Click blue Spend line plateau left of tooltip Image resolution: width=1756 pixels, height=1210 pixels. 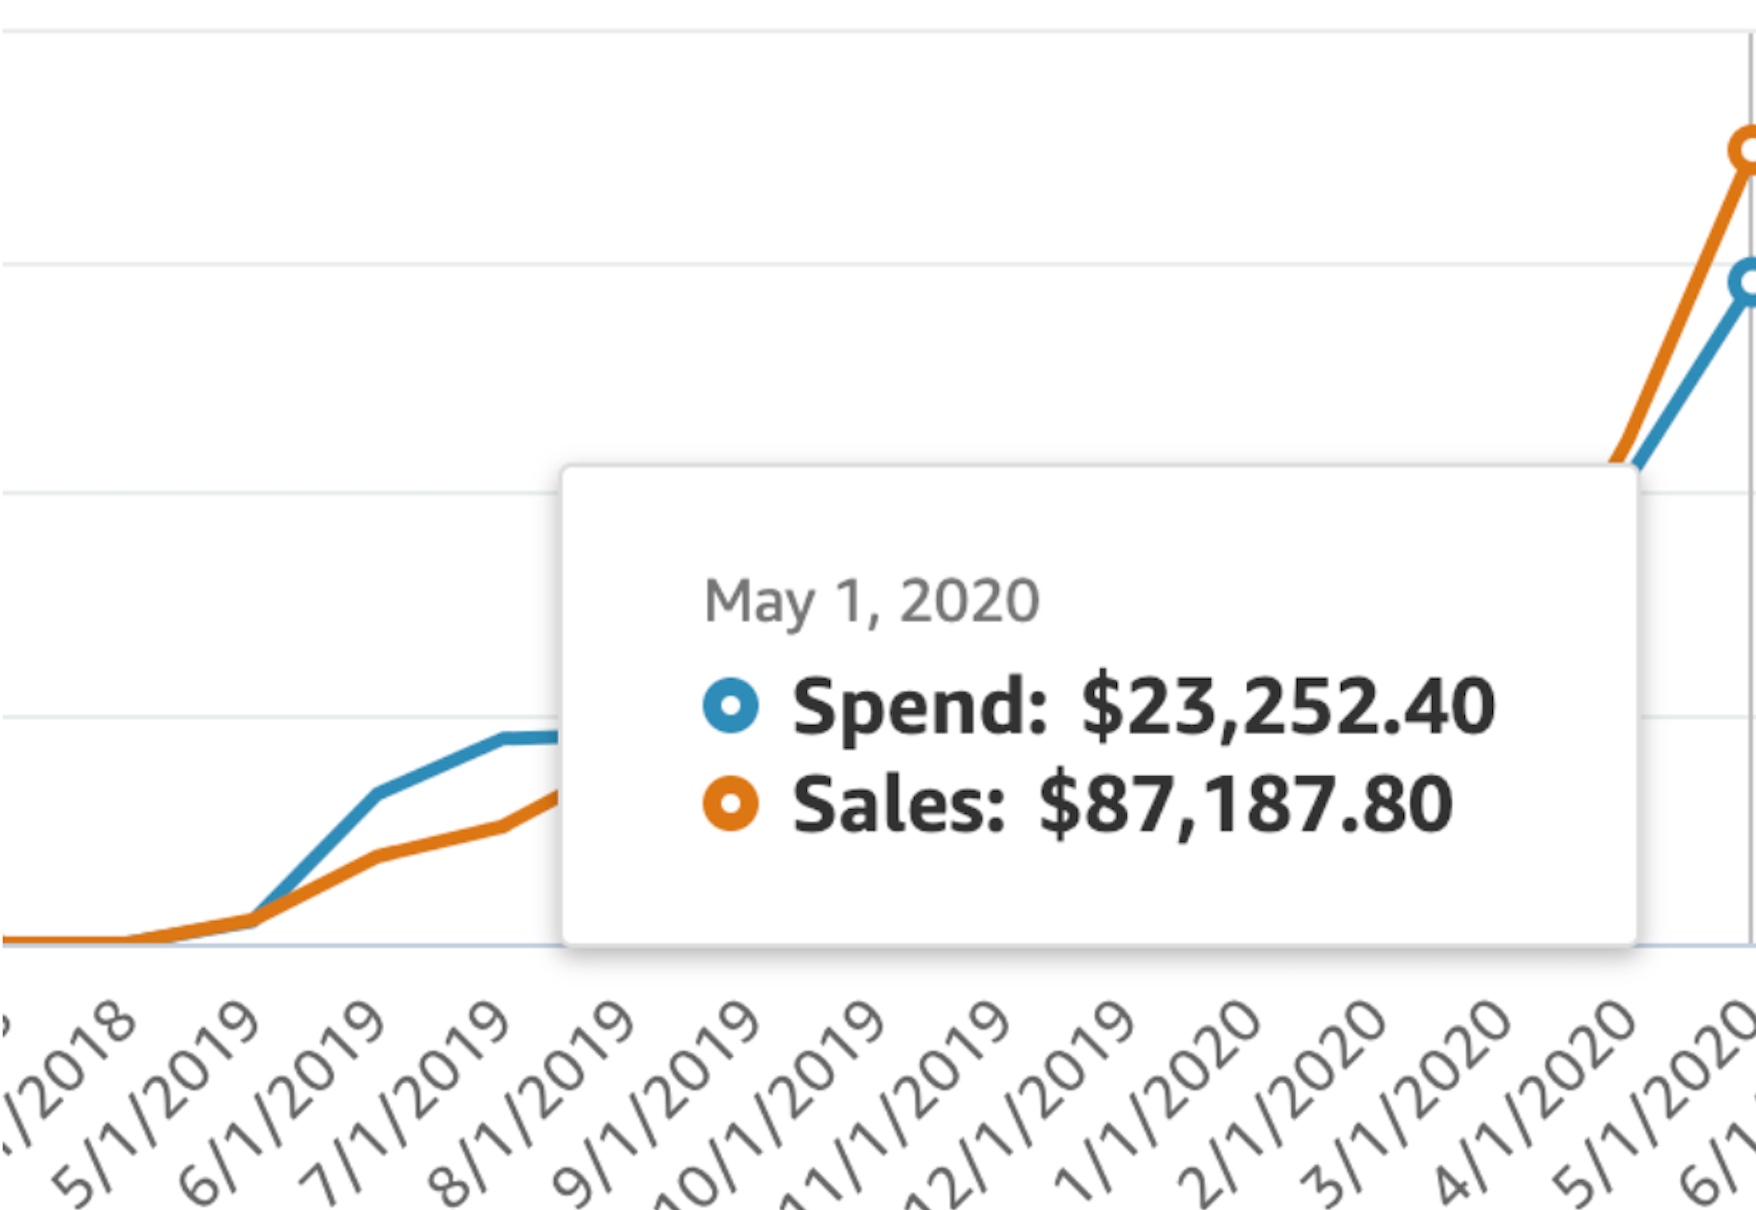pos(530,738)
